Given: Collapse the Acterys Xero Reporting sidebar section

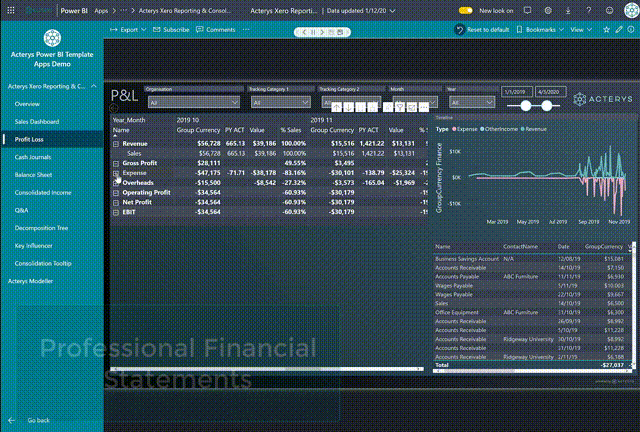Looking at the screenshot, I should click(x=94, y=86).
